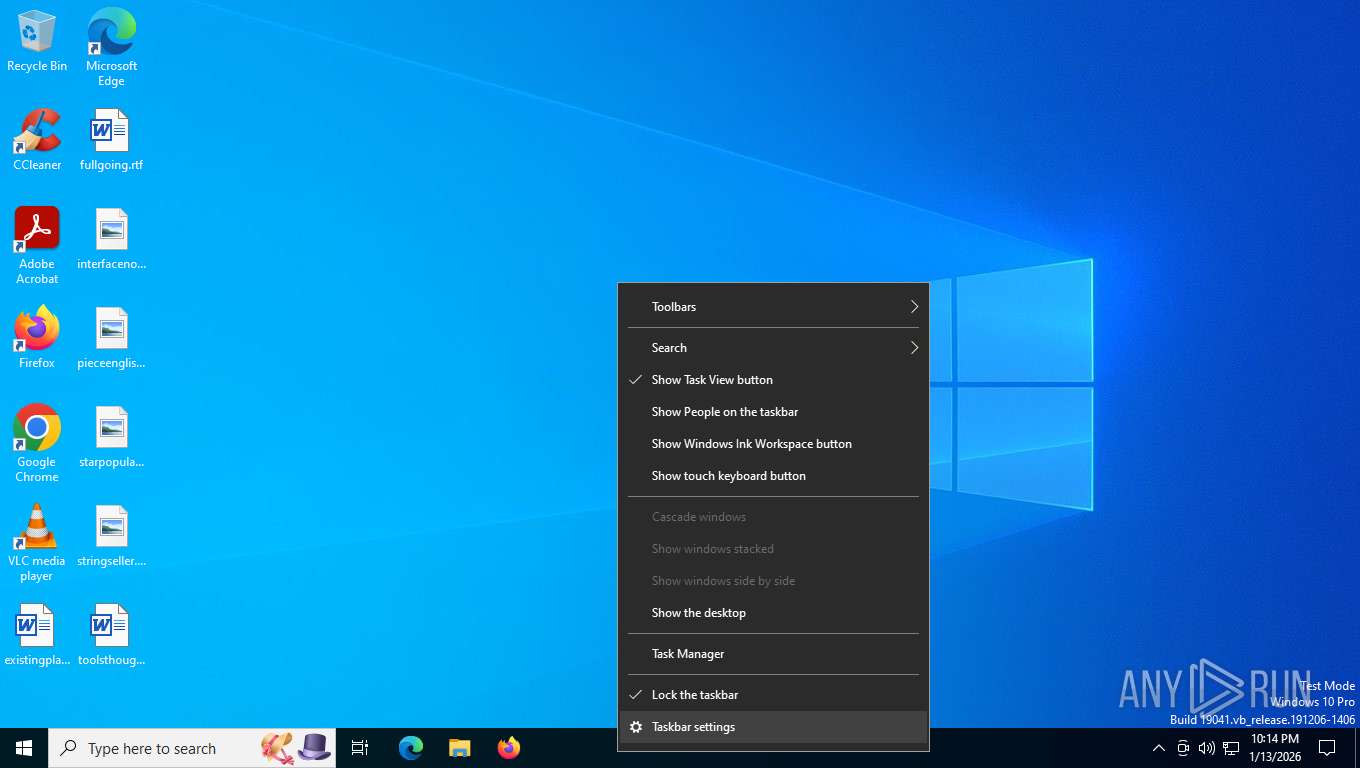Click the Task View taskbar button
The height and width of the screenshot is (768, 1360).
tap(360, 748)
